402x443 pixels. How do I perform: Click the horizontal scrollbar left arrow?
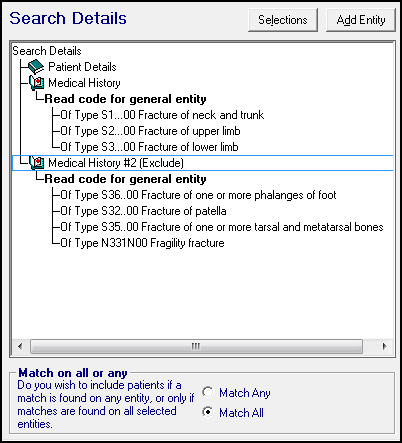(x=20, y=346)
